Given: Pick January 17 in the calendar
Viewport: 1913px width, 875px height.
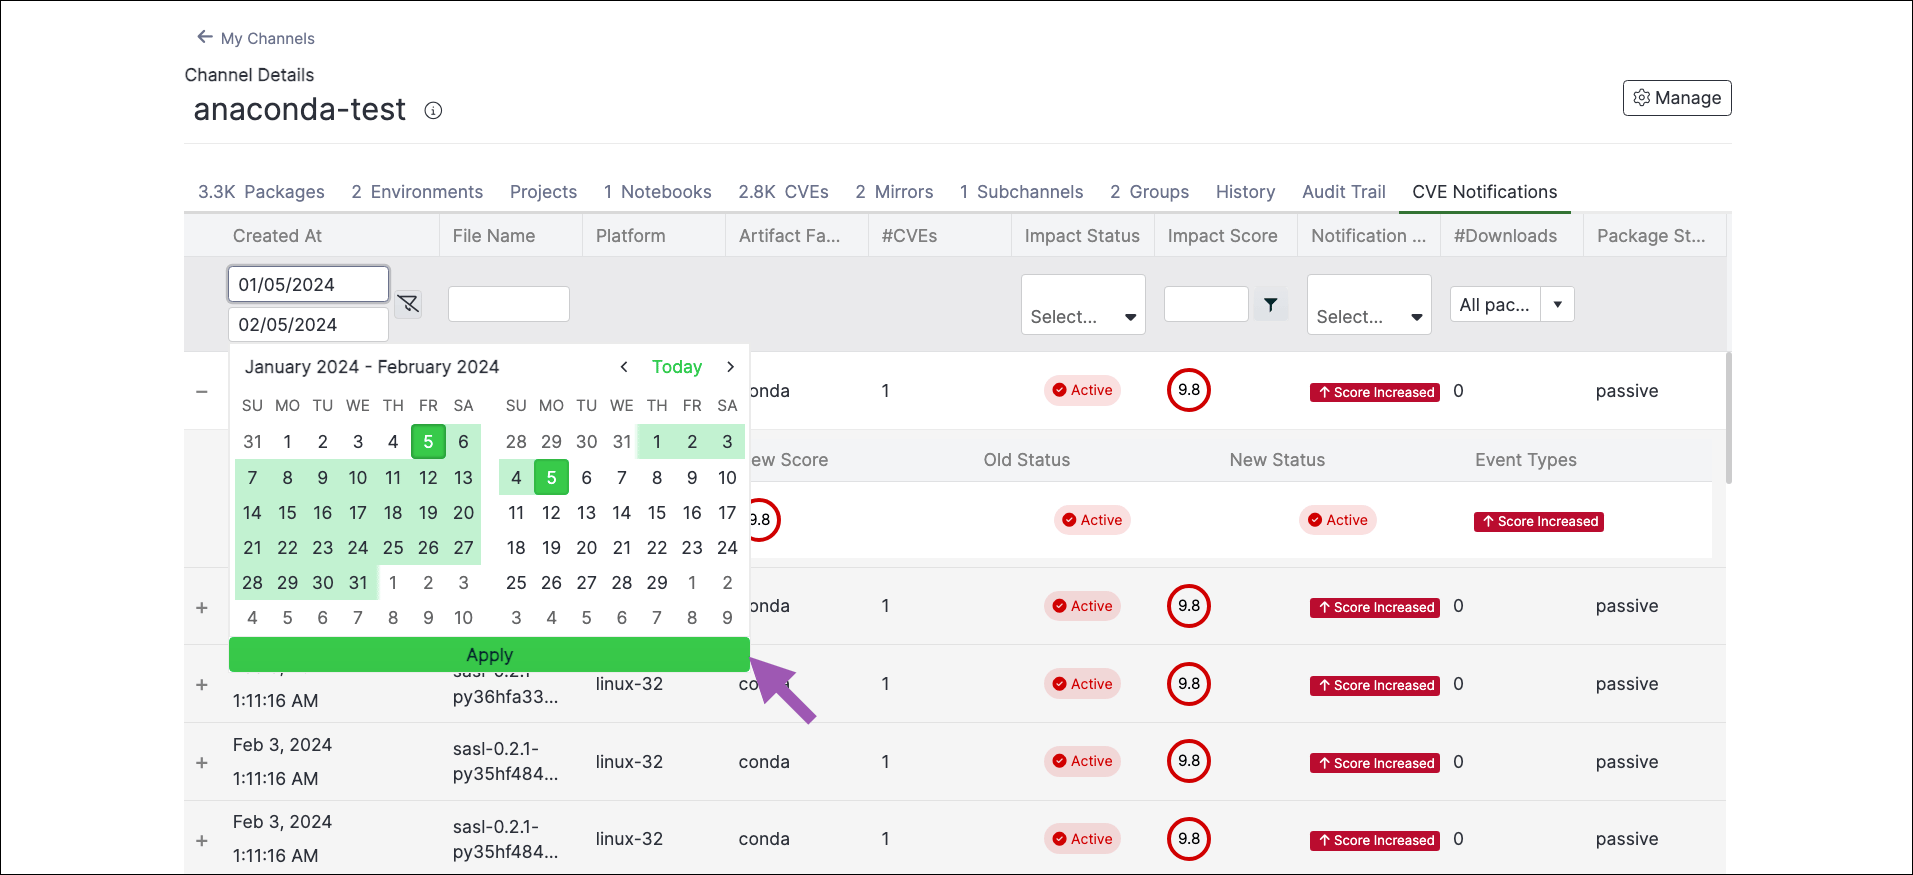Looking at the screenshot, I should (x=357, y=512).
